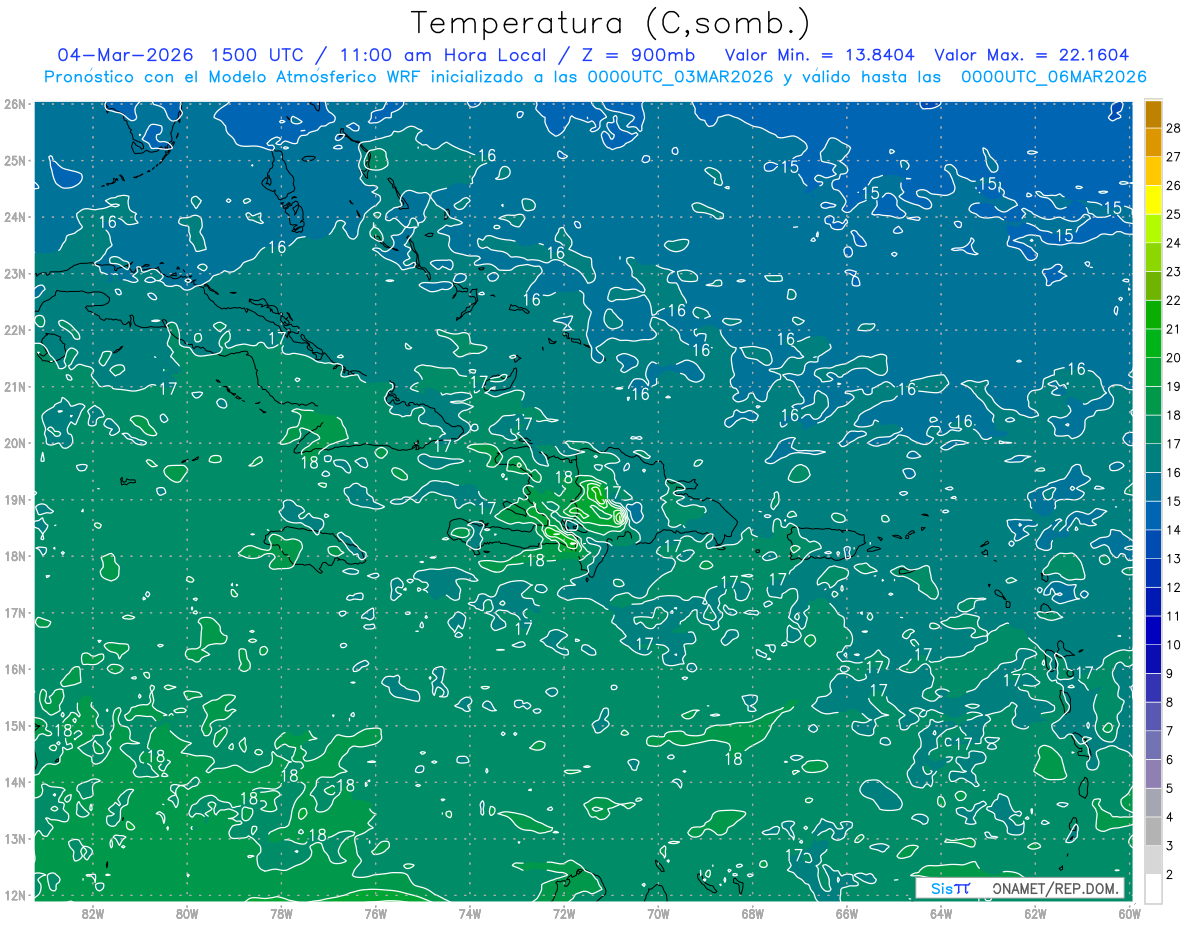Click the "68W" longitude label

point(752,913)
